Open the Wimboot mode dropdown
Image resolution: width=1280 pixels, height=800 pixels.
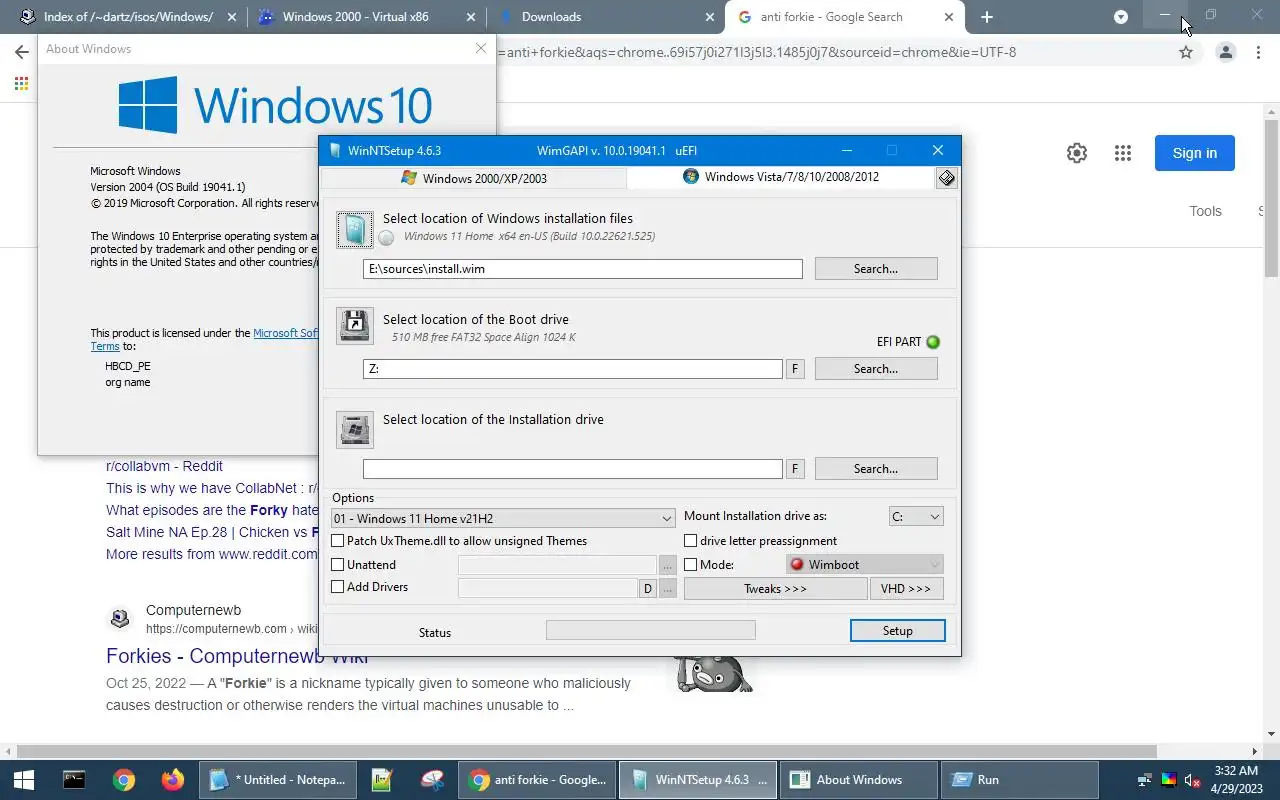(x=865, y=565)
